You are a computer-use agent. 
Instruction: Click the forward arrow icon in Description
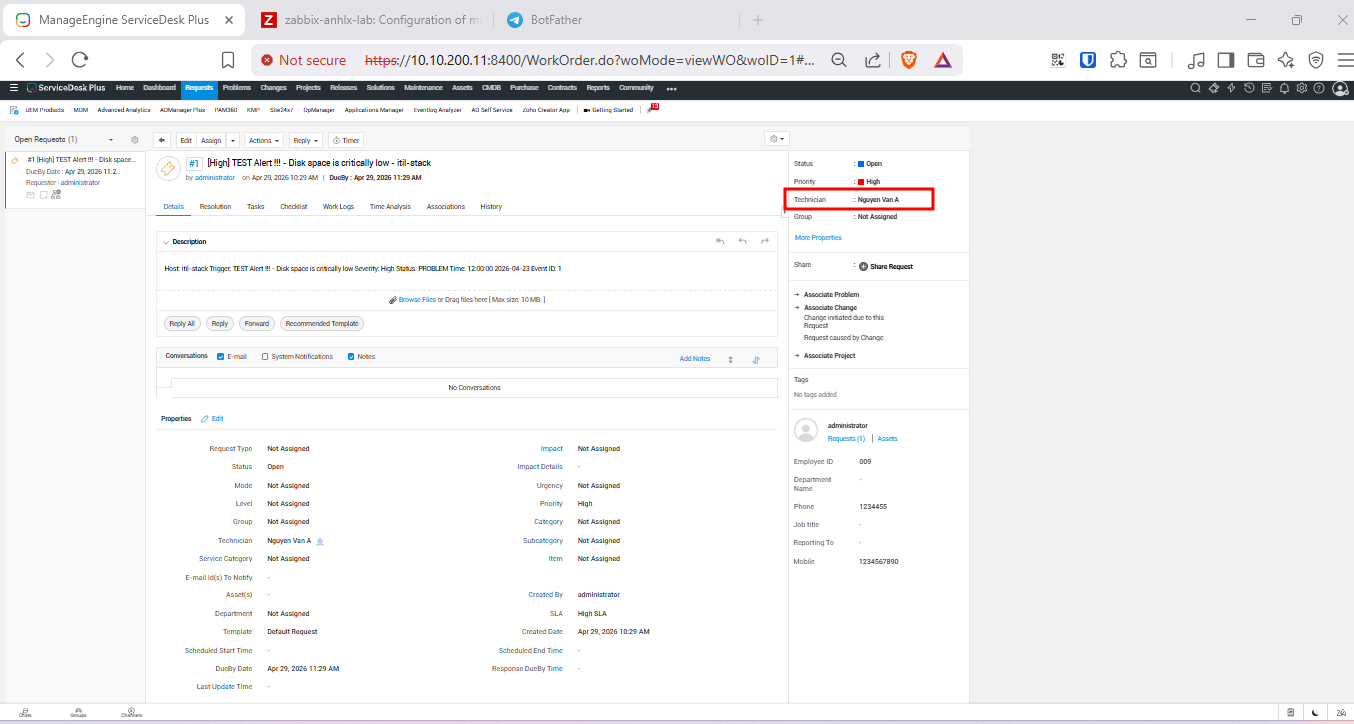coord(765,242)
